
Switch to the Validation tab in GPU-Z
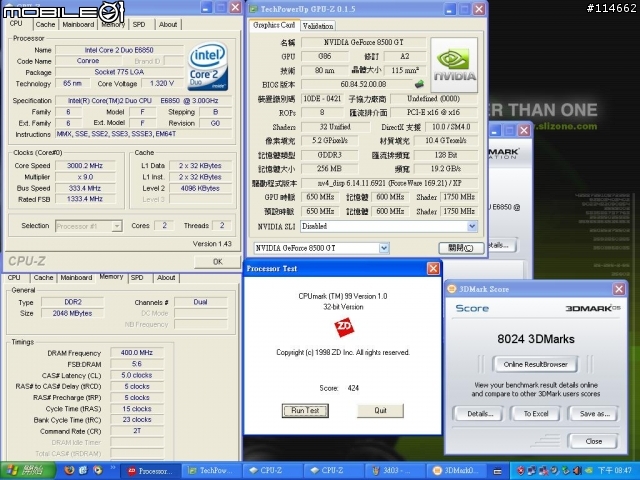coord(318,26)
